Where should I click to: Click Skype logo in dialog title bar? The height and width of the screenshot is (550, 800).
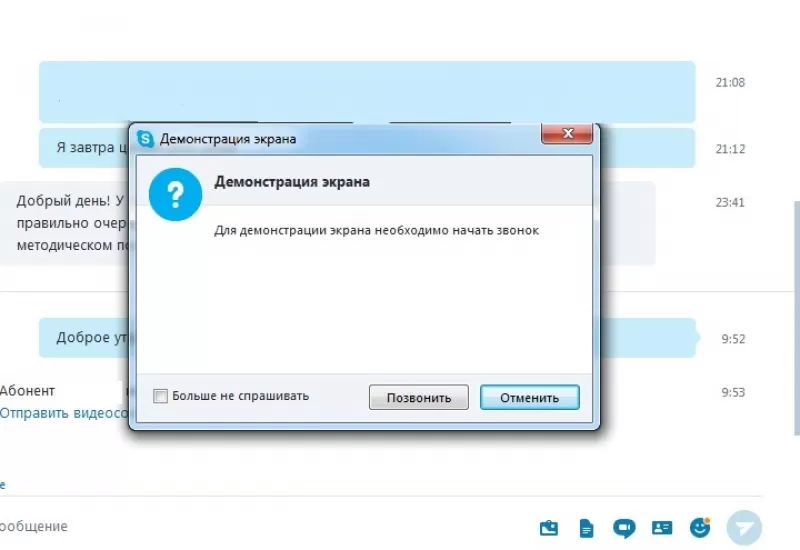(146, 139)
